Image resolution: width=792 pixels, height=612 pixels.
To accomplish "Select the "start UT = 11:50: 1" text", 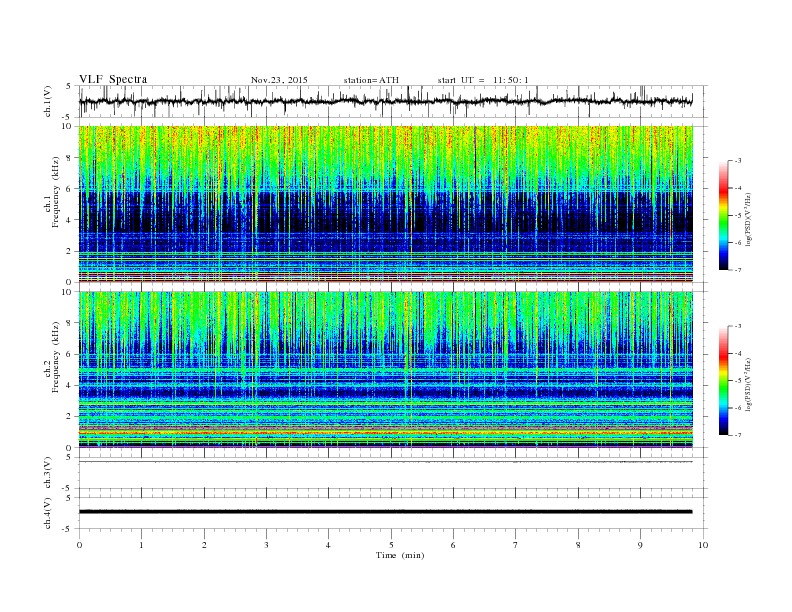I will 483,80.
